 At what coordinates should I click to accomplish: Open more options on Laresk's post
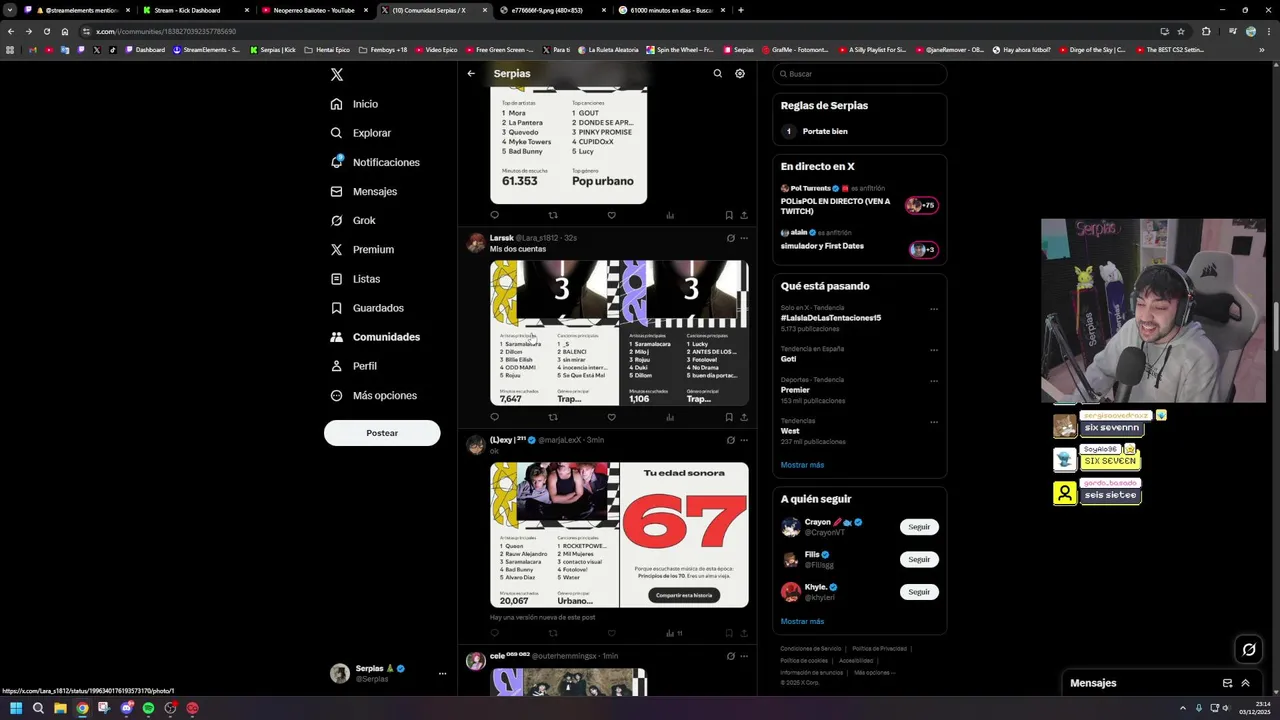744,238
